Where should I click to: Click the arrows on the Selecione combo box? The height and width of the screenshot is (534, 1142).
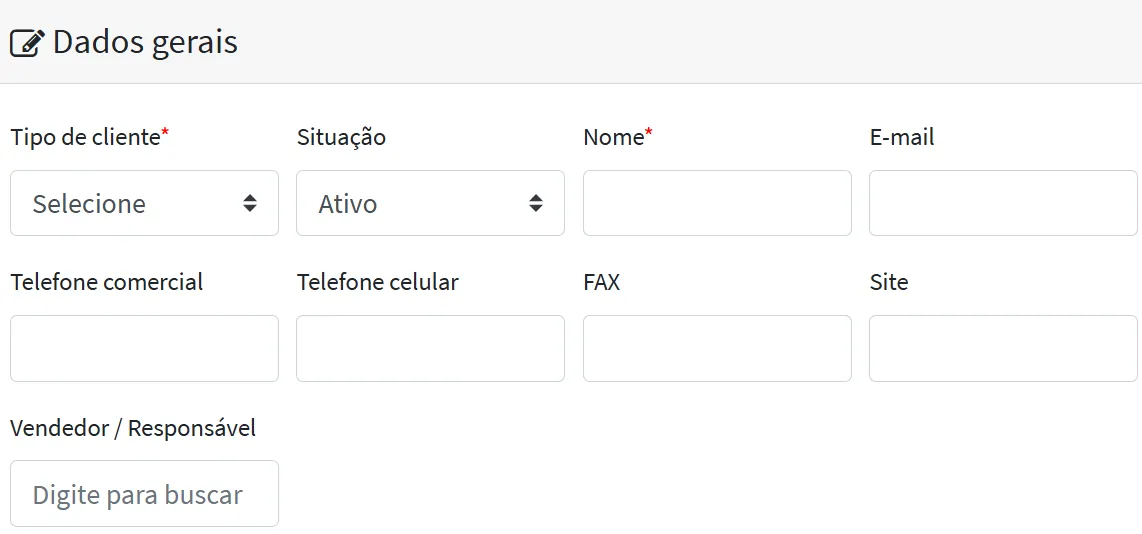[250, 203]
